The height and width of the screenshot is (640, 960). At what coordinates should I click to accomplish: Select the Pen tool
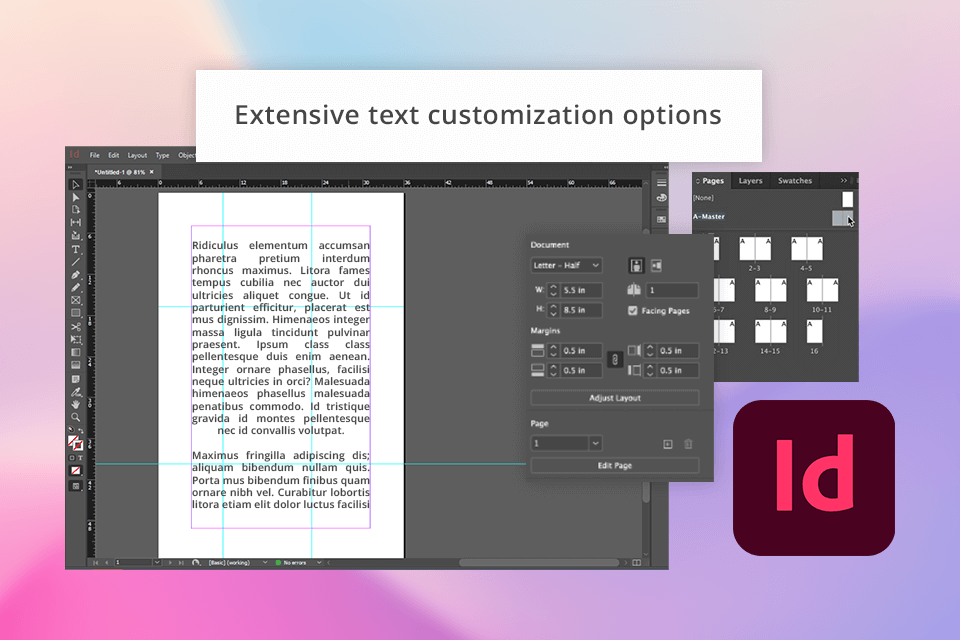[75, 275]
